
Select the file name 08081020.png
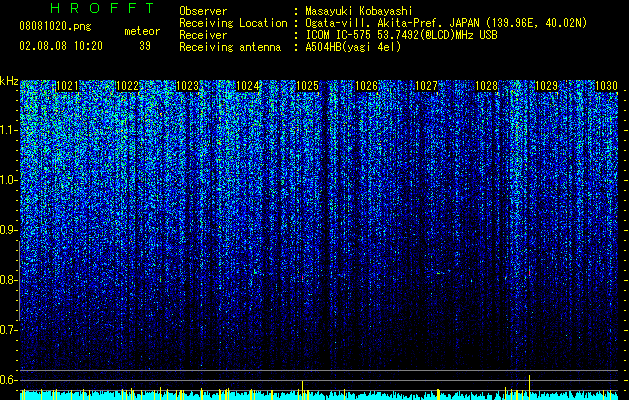pos(55,26)
